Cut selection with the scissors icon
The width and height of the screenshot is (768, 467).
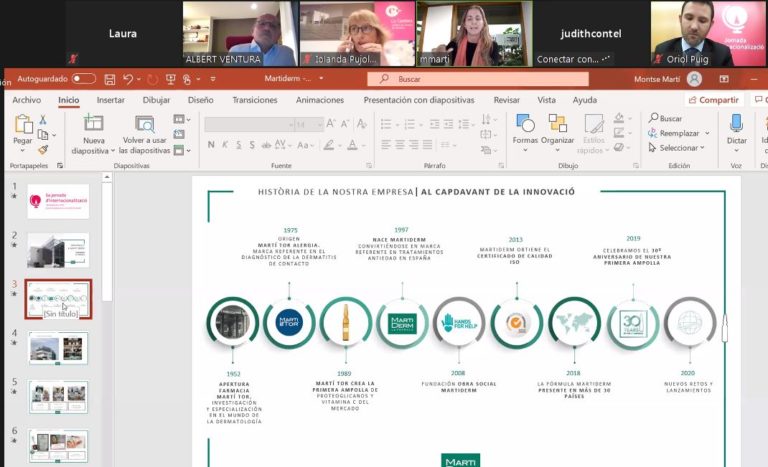point(43,120)
